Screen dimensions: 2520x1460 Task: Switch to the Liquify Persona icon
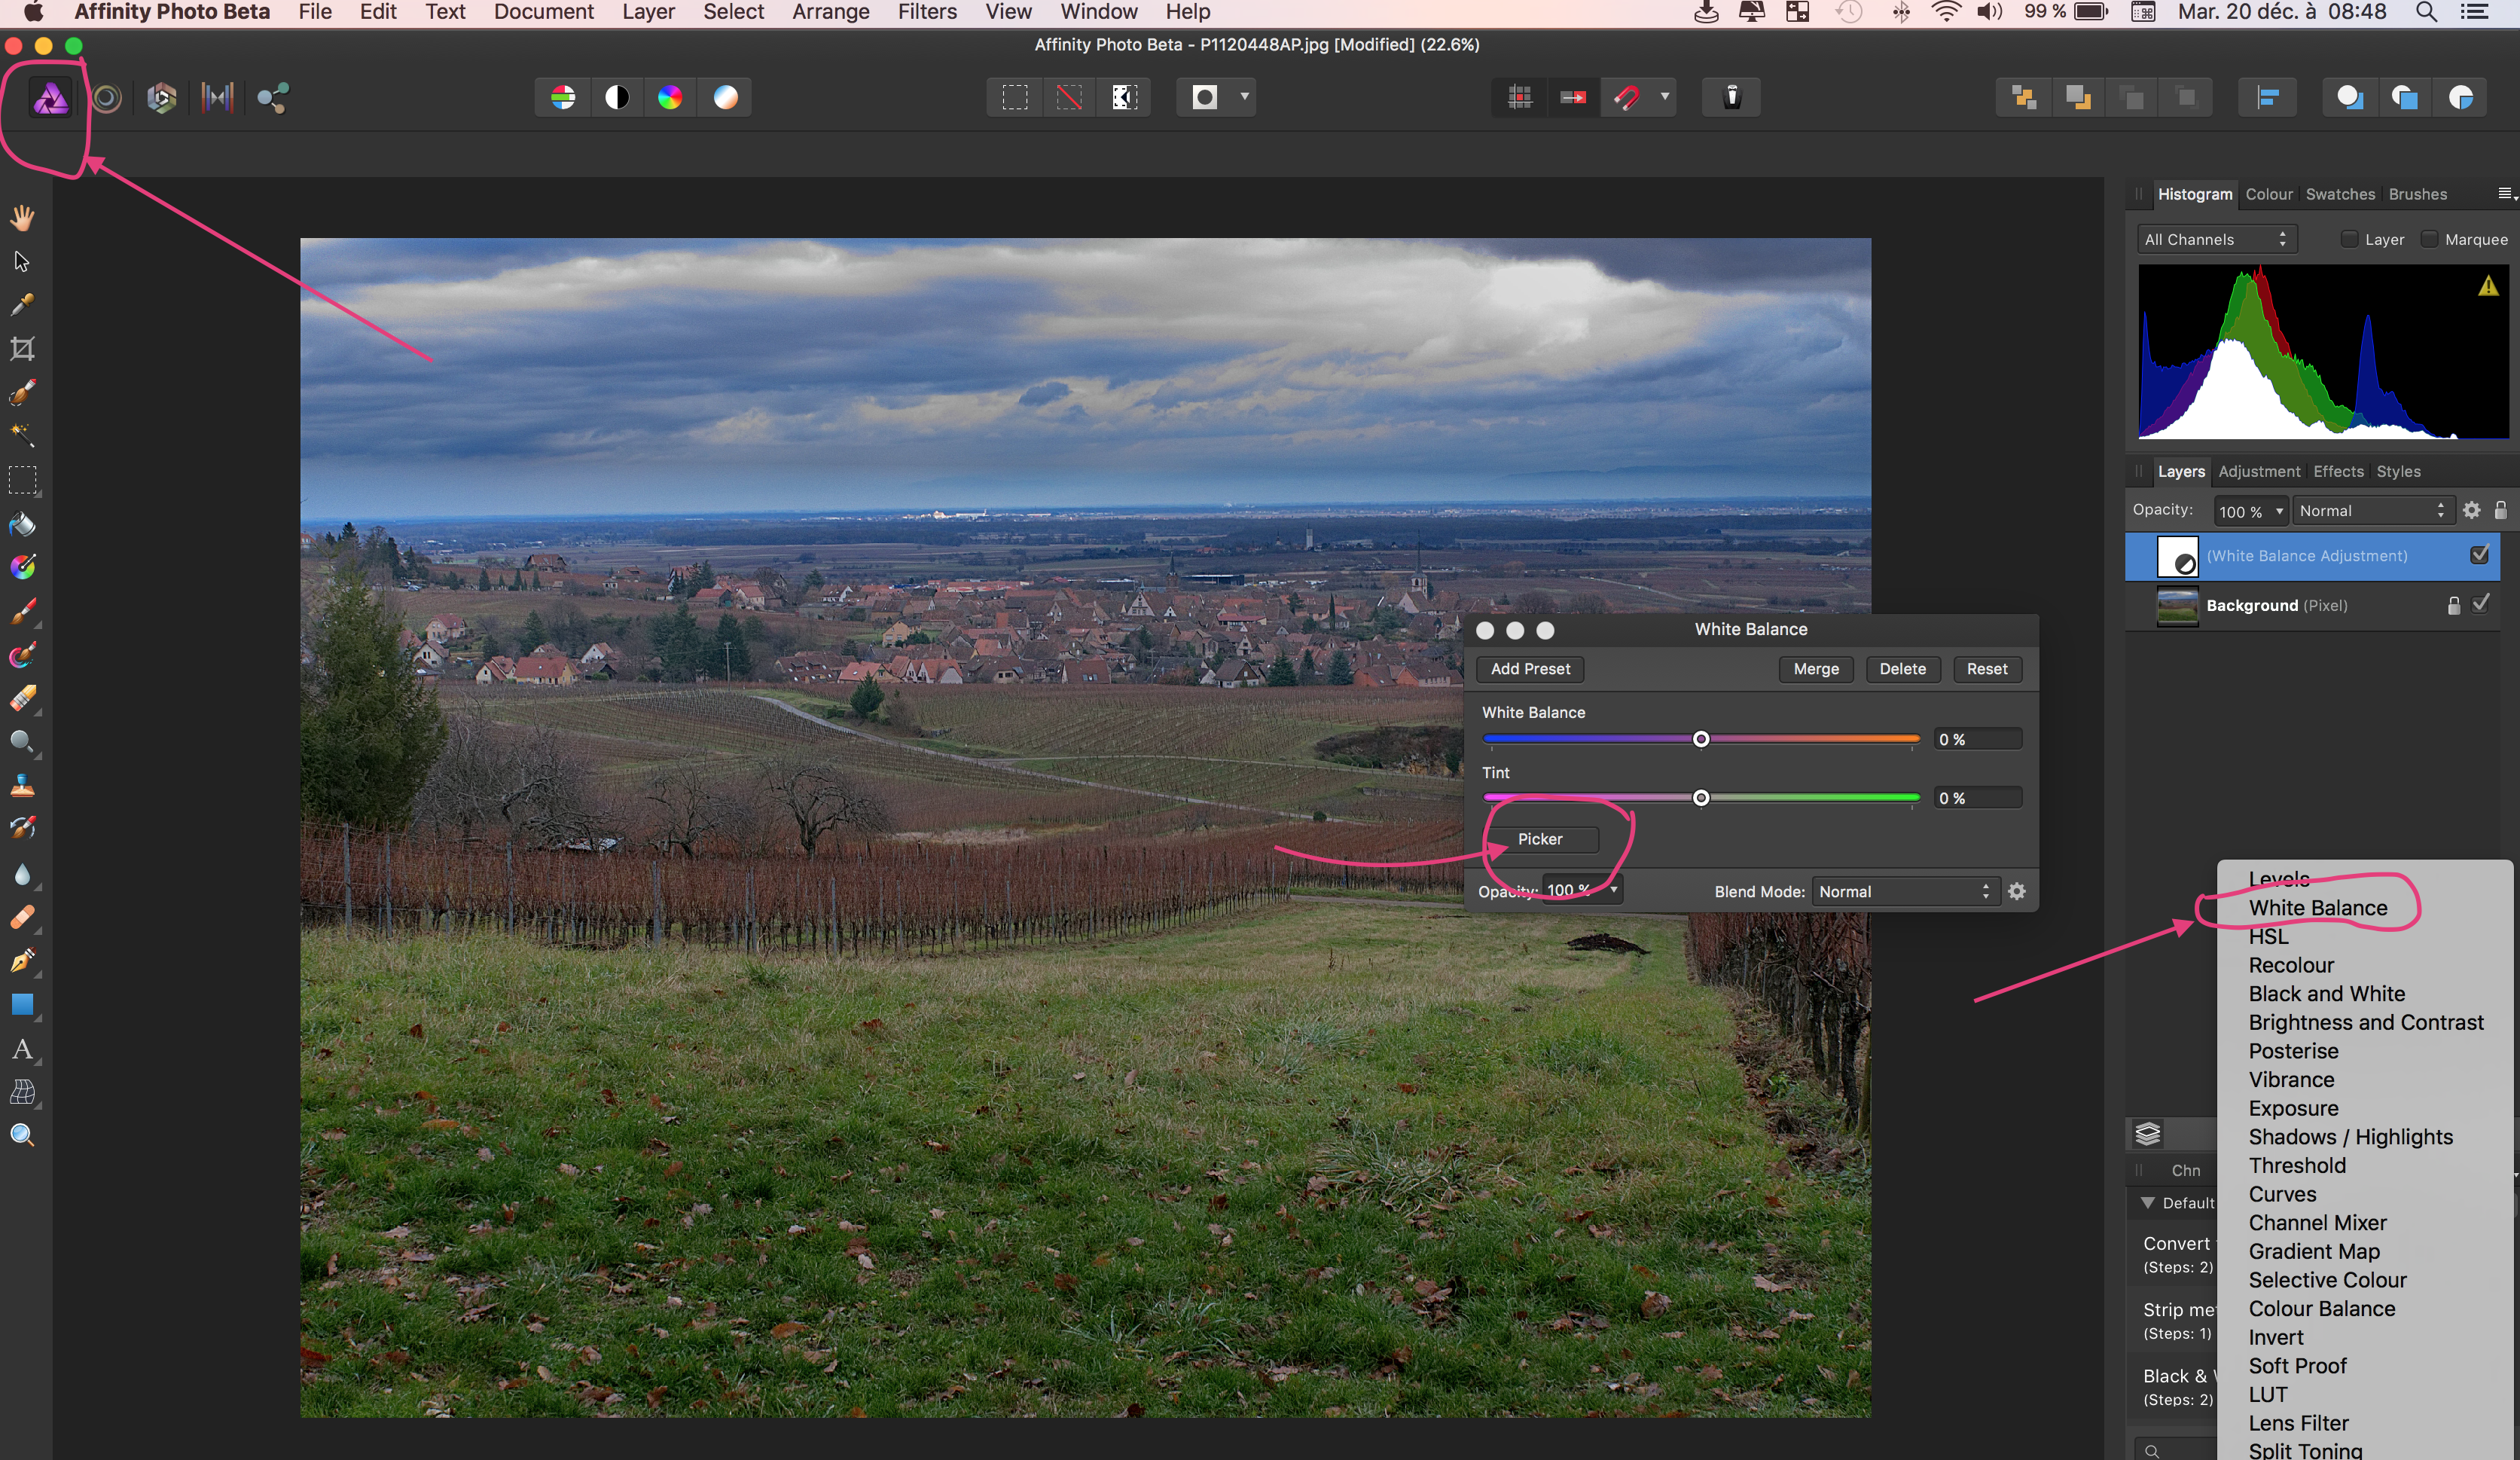click(106, 98)
